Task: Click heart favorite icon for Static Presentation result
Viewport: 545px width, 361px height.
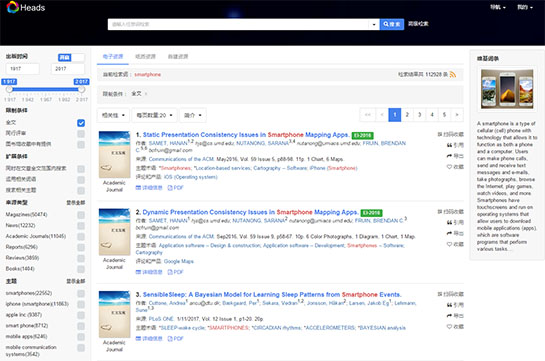Action: [449, 167]
